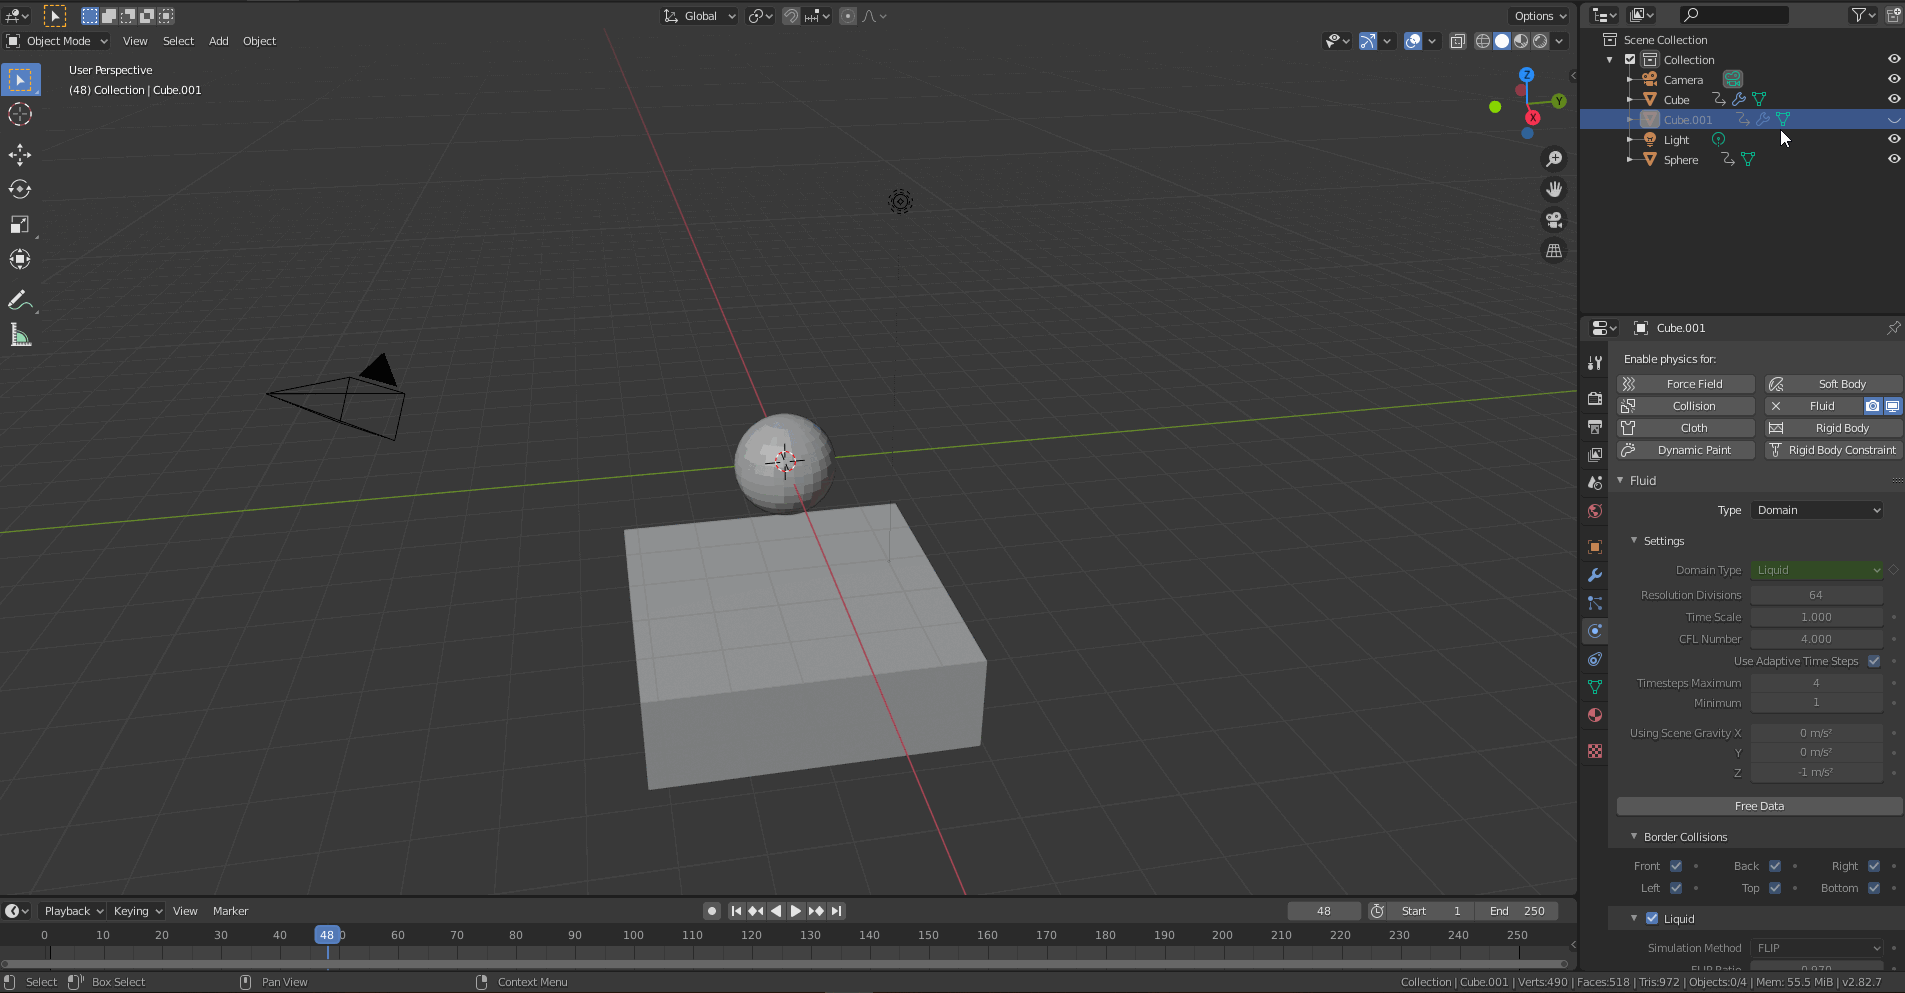Disable Use Adaptive Time Steps
Viewport: 1905px width, 993px height.
pos(1872,661)
